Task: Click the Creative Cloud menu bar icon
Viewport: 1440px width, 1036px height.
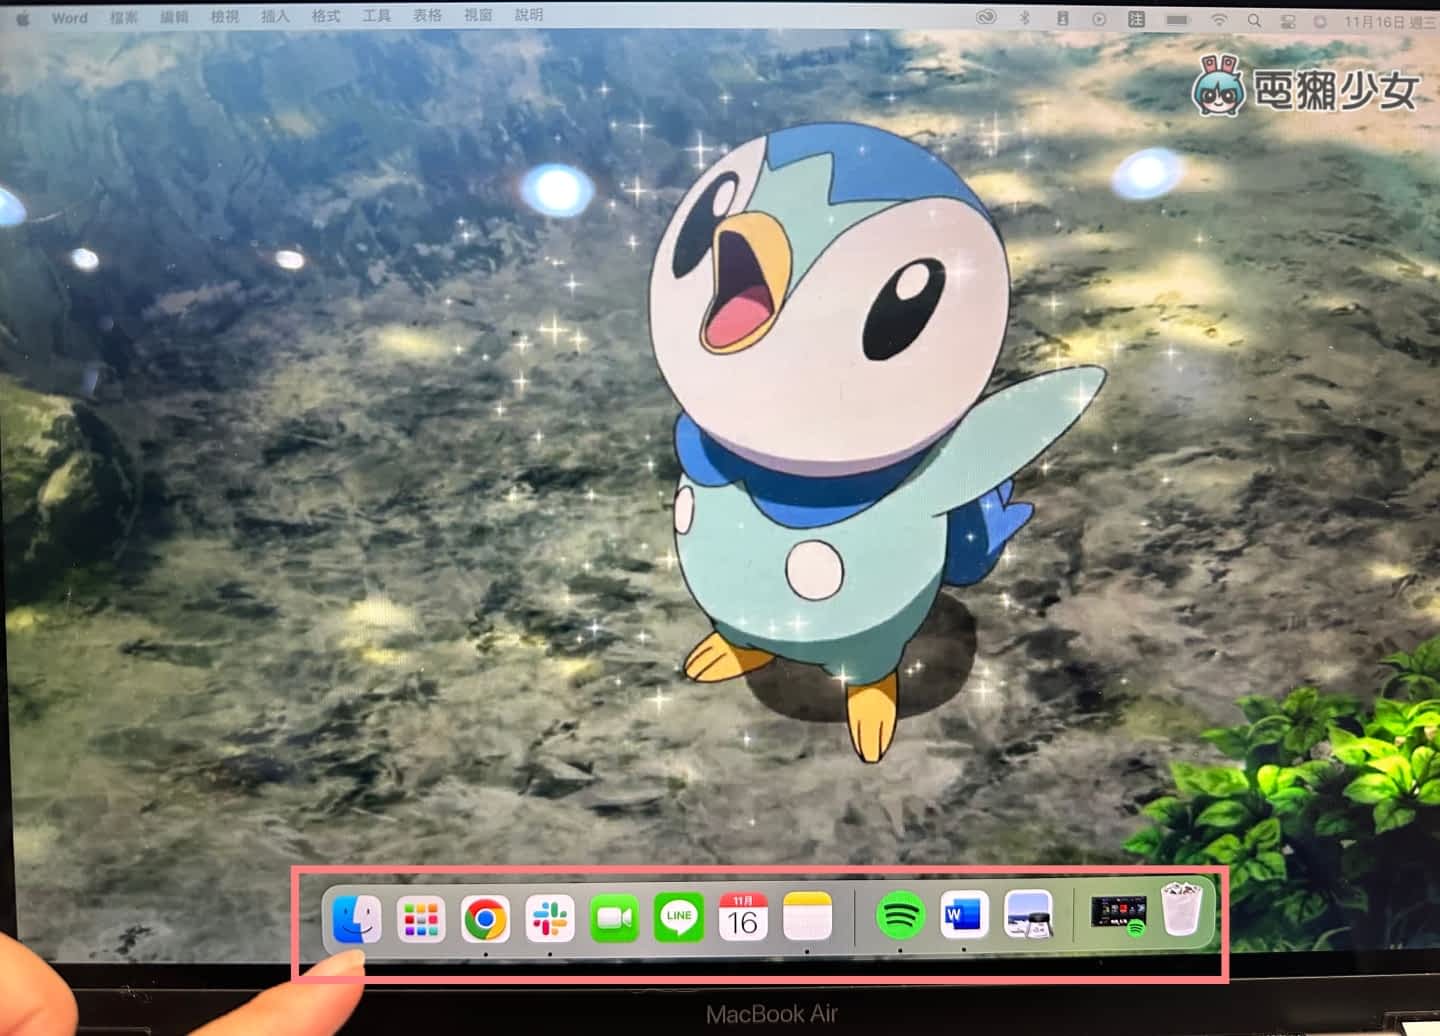Action: 987,18
